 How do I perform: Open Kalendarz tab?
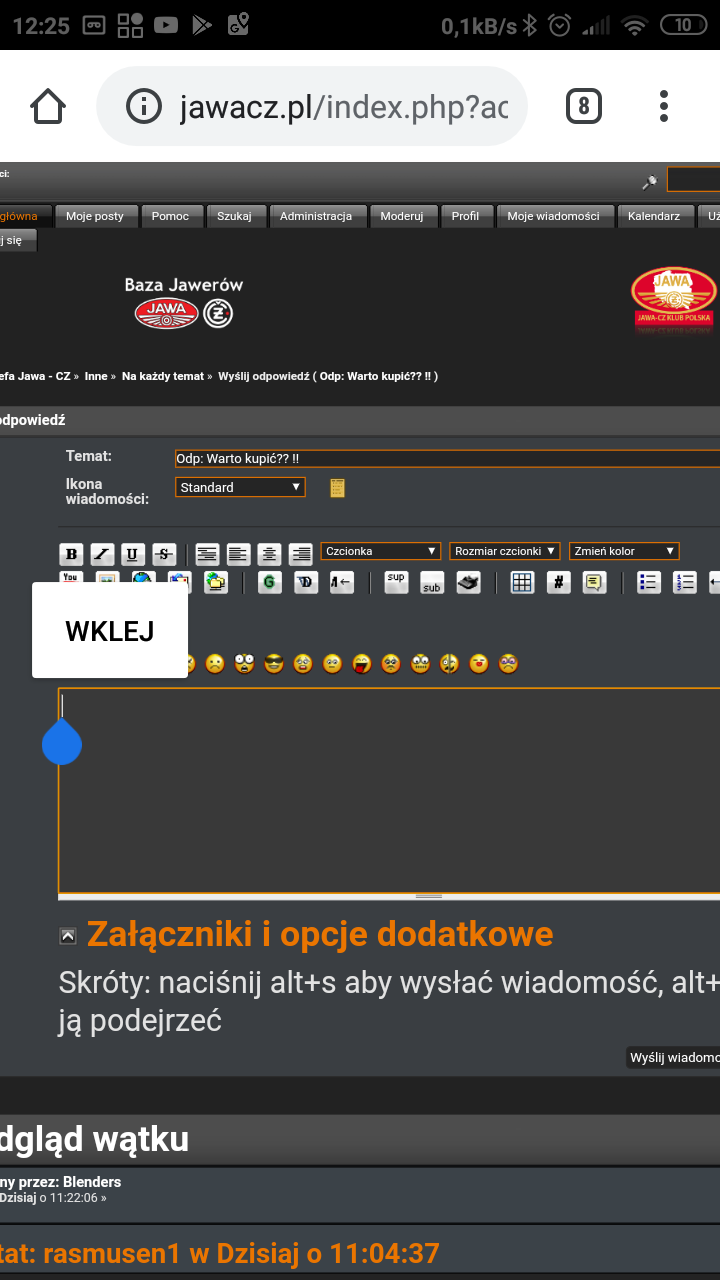(x=654, y=216)
